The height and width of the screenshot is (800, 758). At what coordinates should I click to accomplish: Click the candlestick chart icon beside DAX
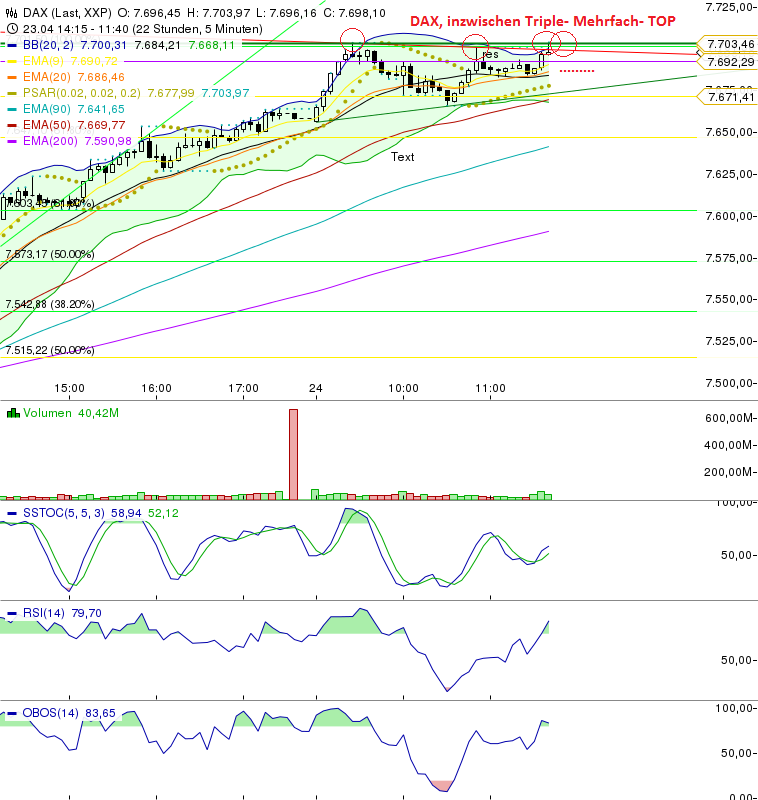coord(11,13)
